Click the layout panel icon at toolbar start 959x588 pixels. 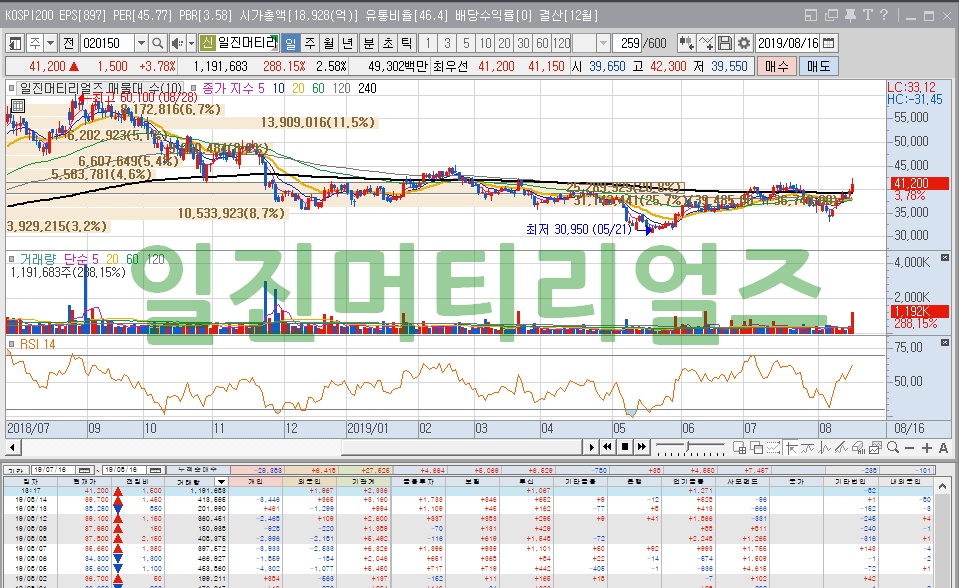[x=15, y=43]
